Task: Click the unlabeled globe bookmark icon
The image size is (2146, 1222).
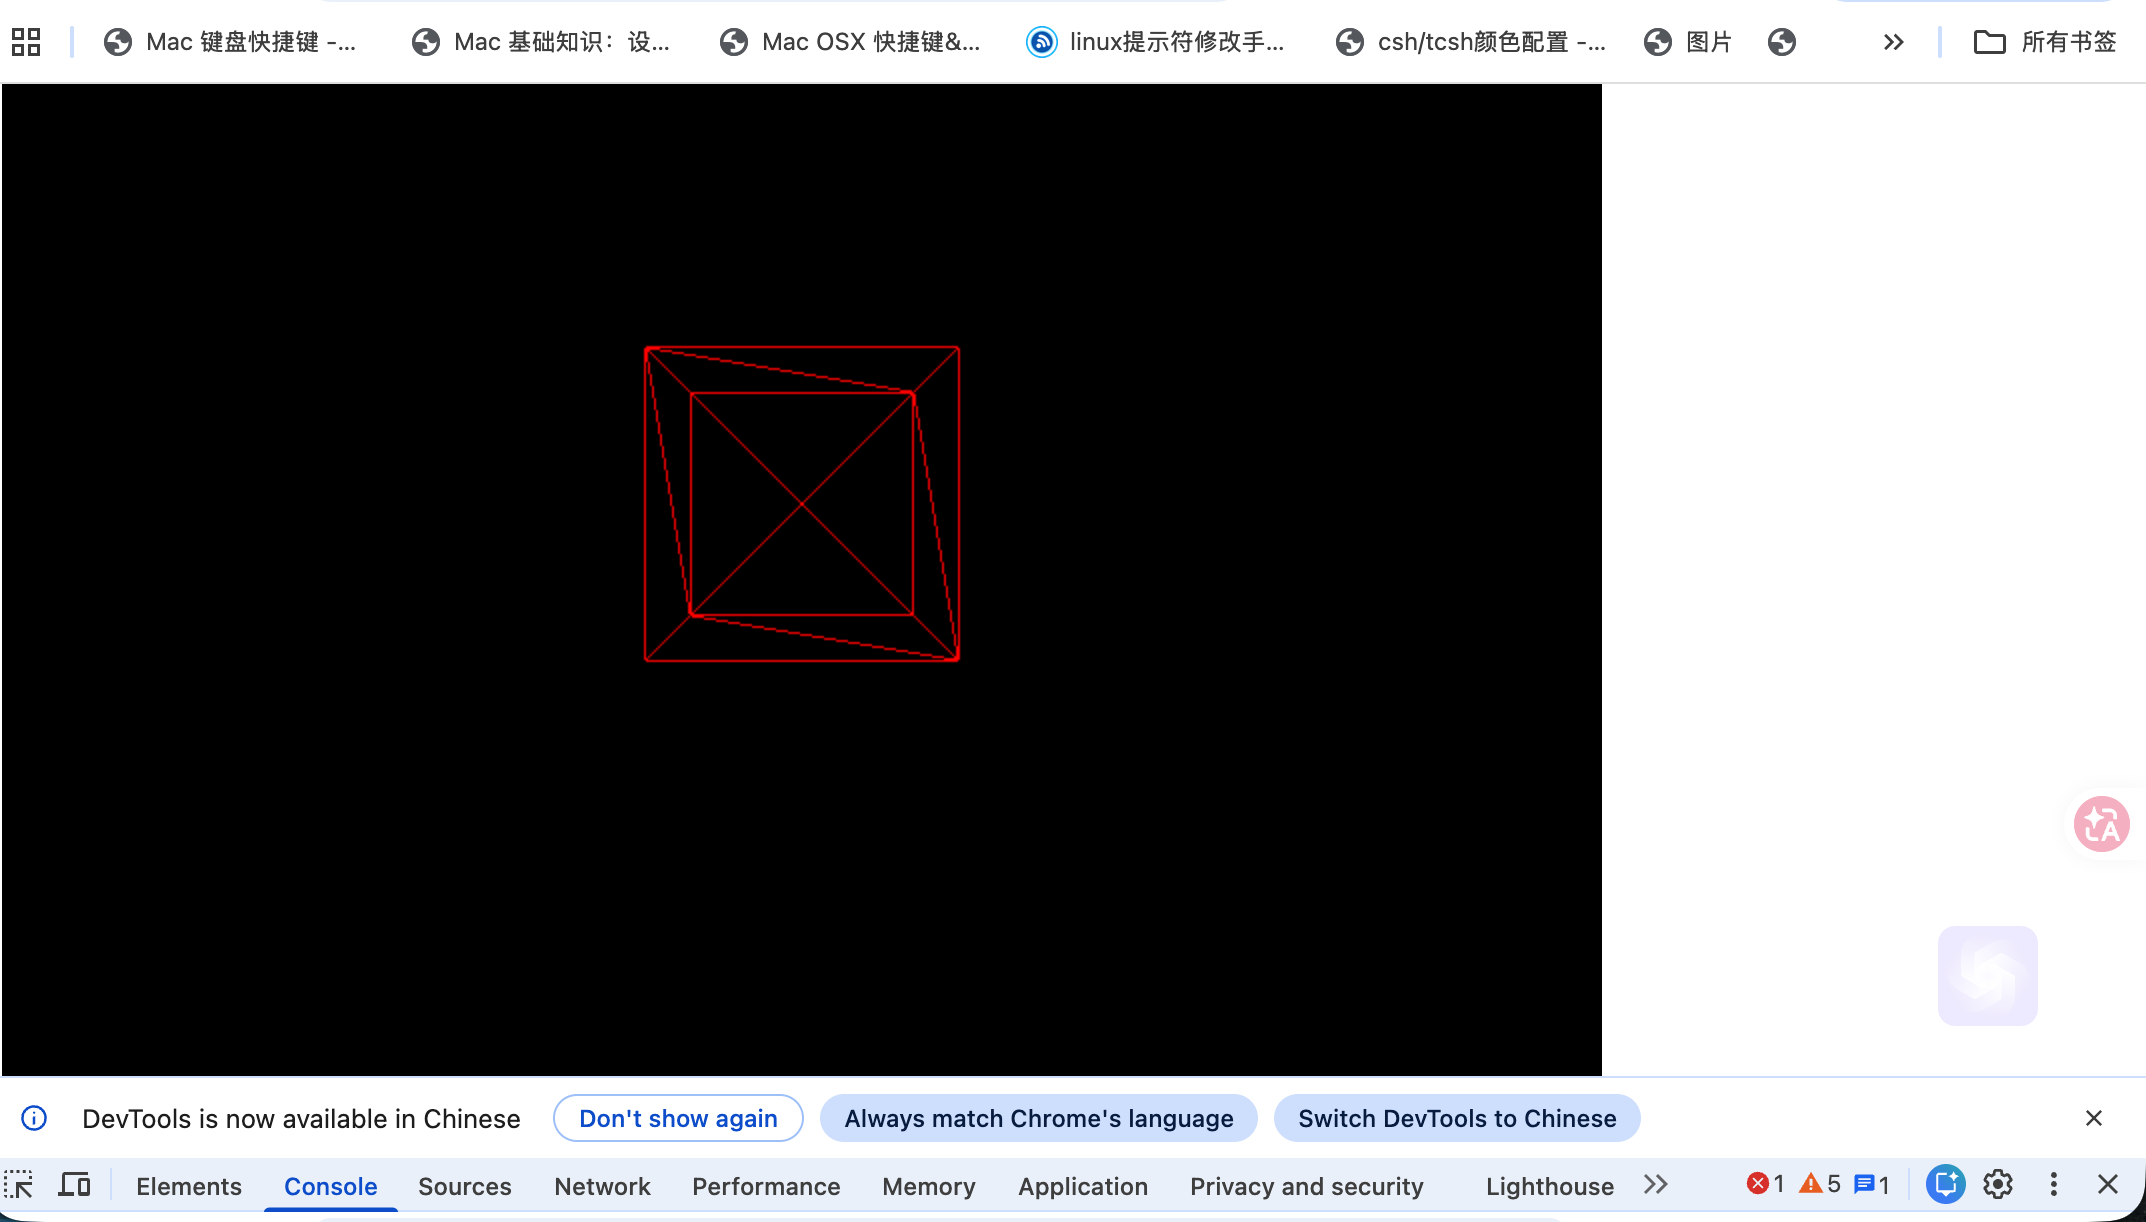Action: click(1782, 42)
